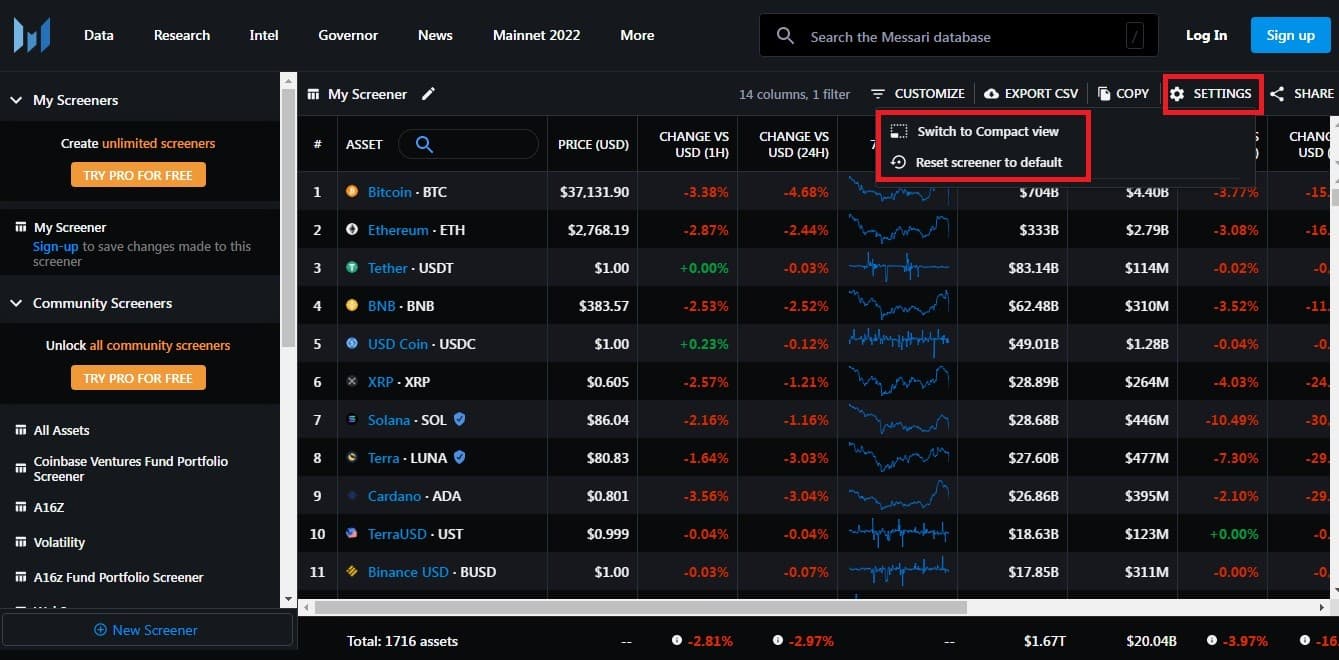Open the Intel menu

(x=264, y=35)
